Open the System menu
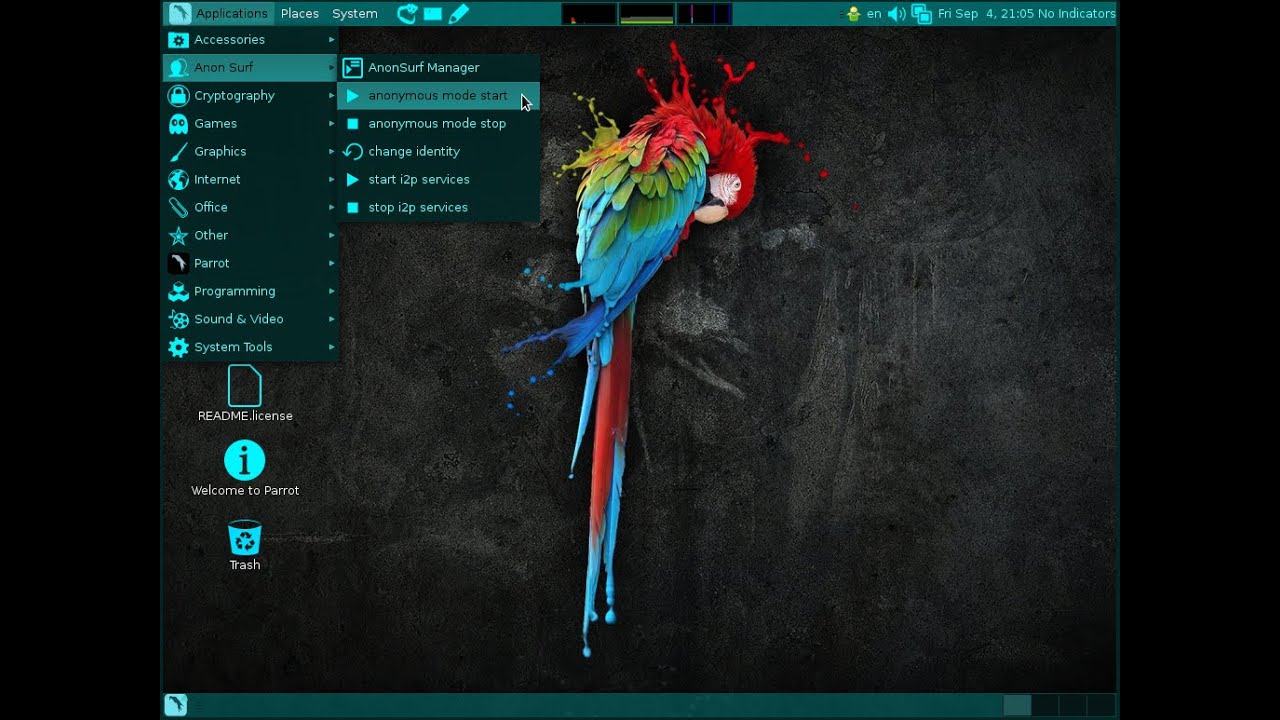The height and width of the screenshot is (720, 1280). [x=355, y=14]
